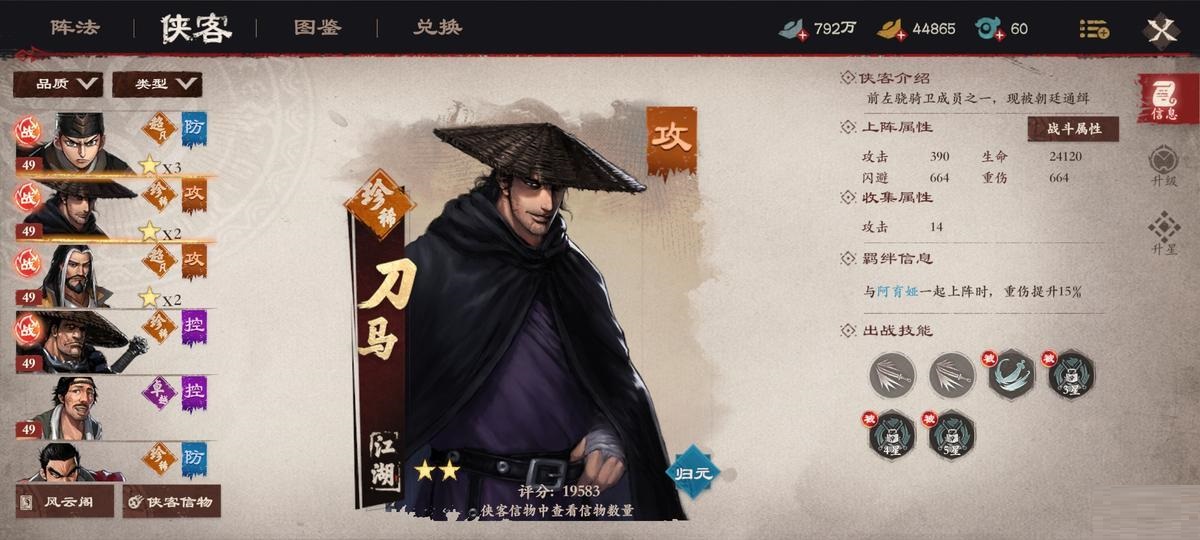Image resolution: width=1200 pixels, height=540 pixels.
Task: Switch to the 图鉴 tab
Action: pos(318,28)
